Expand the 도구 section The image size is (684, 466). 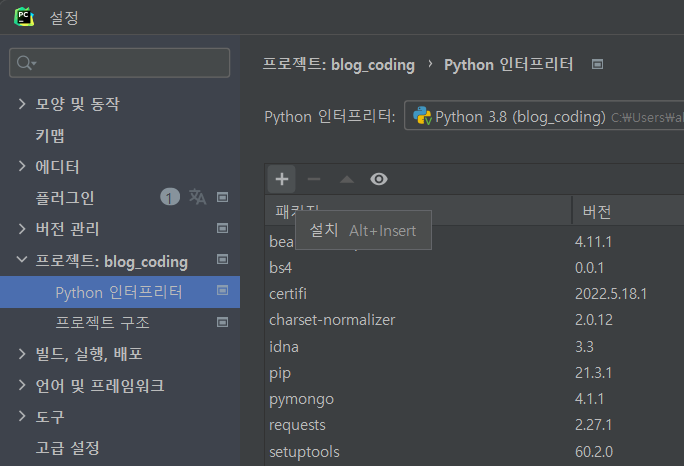click(x=22, y=416)
